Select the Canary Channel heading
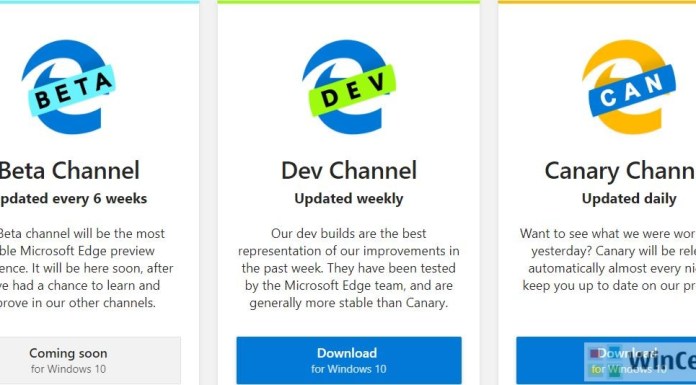 pos(620,171)
